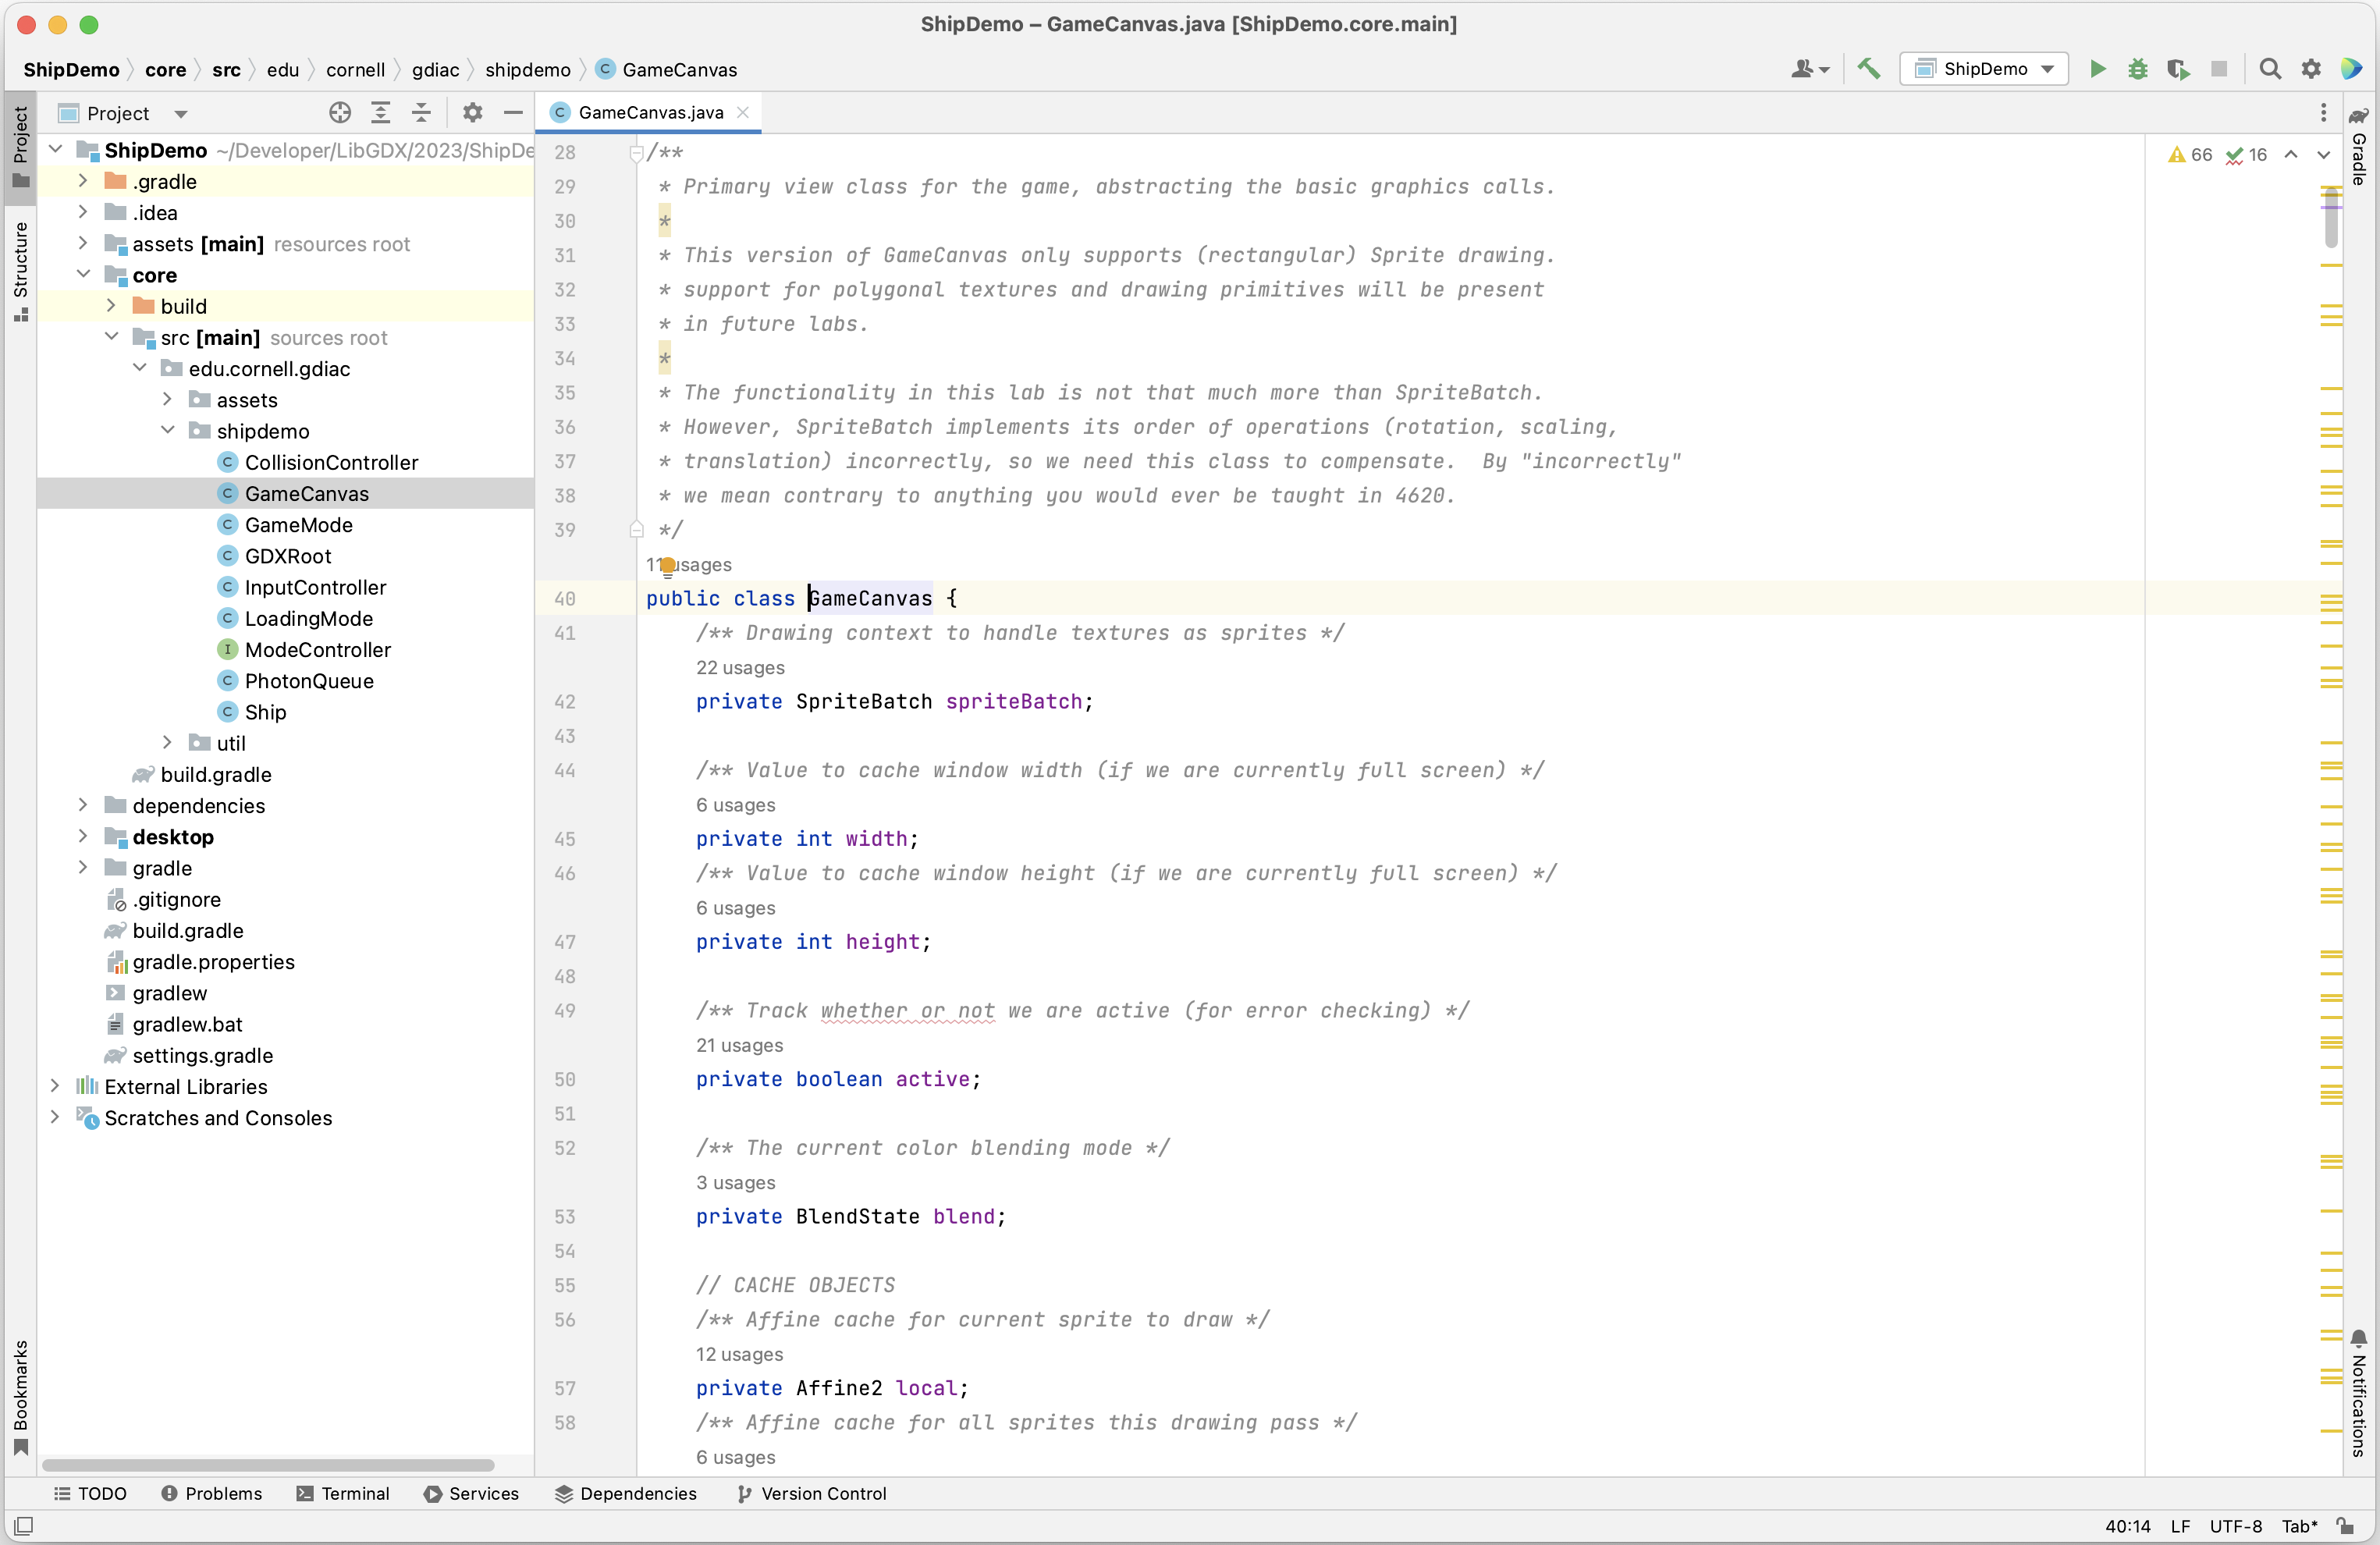The image size is (2380, 1545).
Task: Open the Problems tool window tab
Action: point(211,1493)
